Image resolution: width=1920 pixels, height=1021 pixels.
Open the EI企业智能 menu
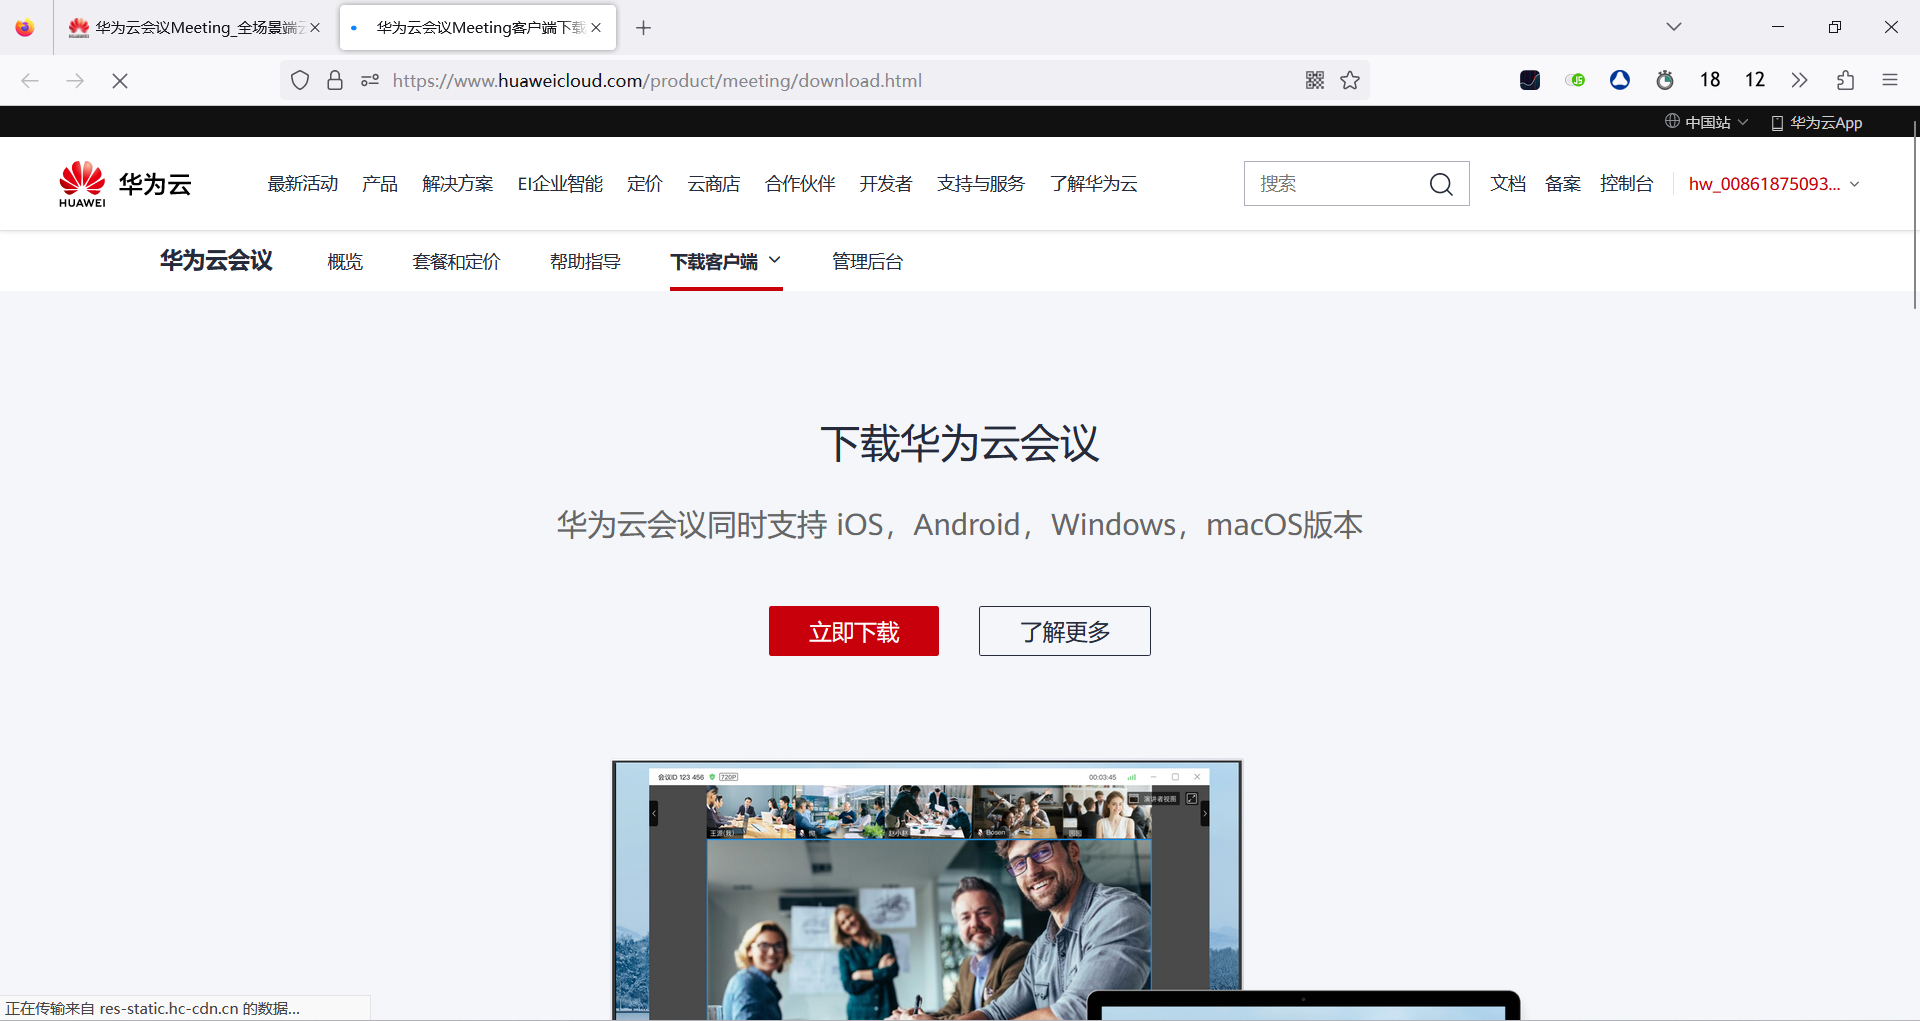coord(560,184)
